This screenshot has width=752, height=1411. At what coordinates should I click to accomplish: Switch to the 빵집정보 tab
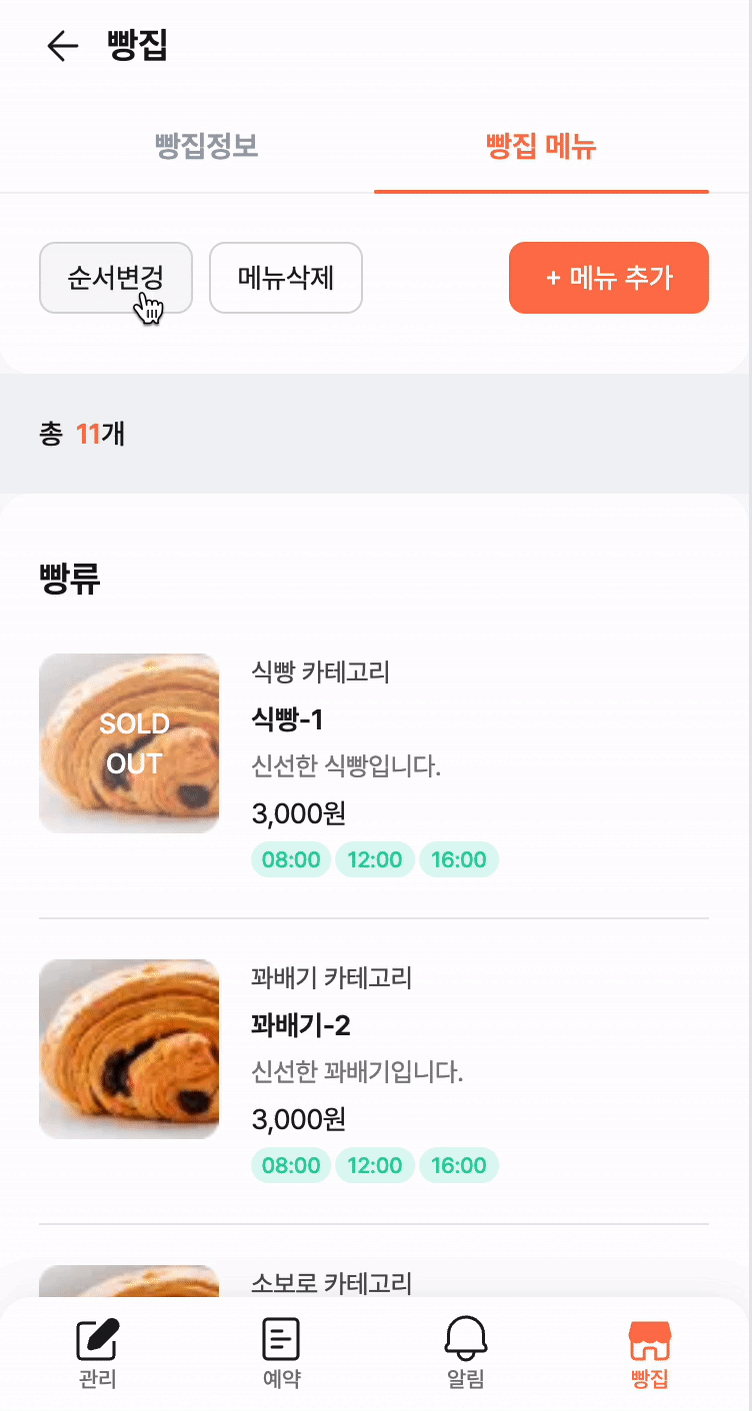click(207, 148)
